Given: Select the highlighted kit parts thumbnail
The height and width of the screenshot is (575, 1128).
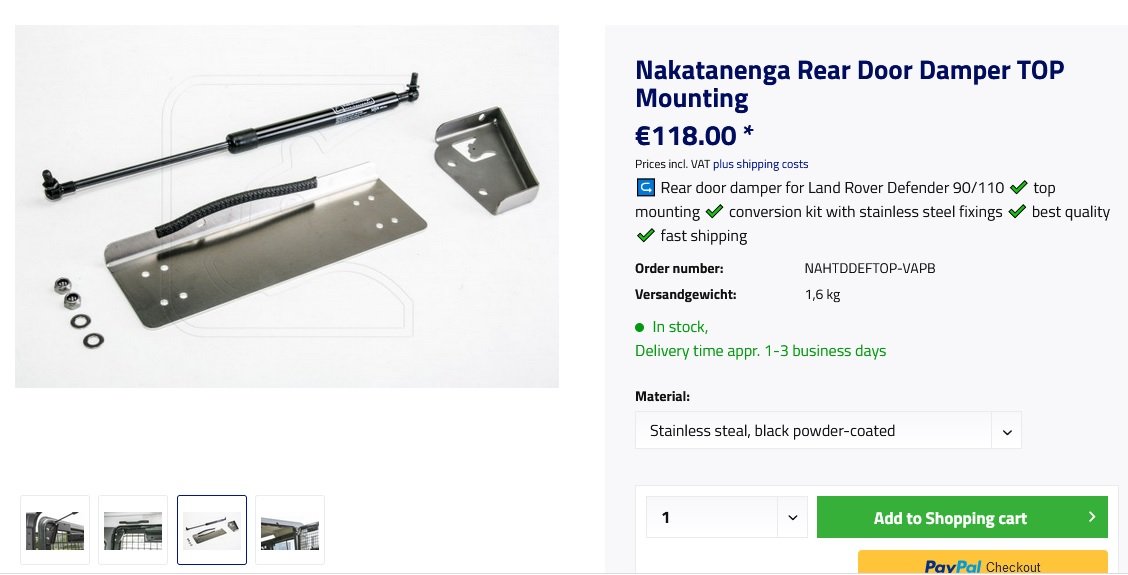Looking at the screenshot, I should click(x=212, y=530).
